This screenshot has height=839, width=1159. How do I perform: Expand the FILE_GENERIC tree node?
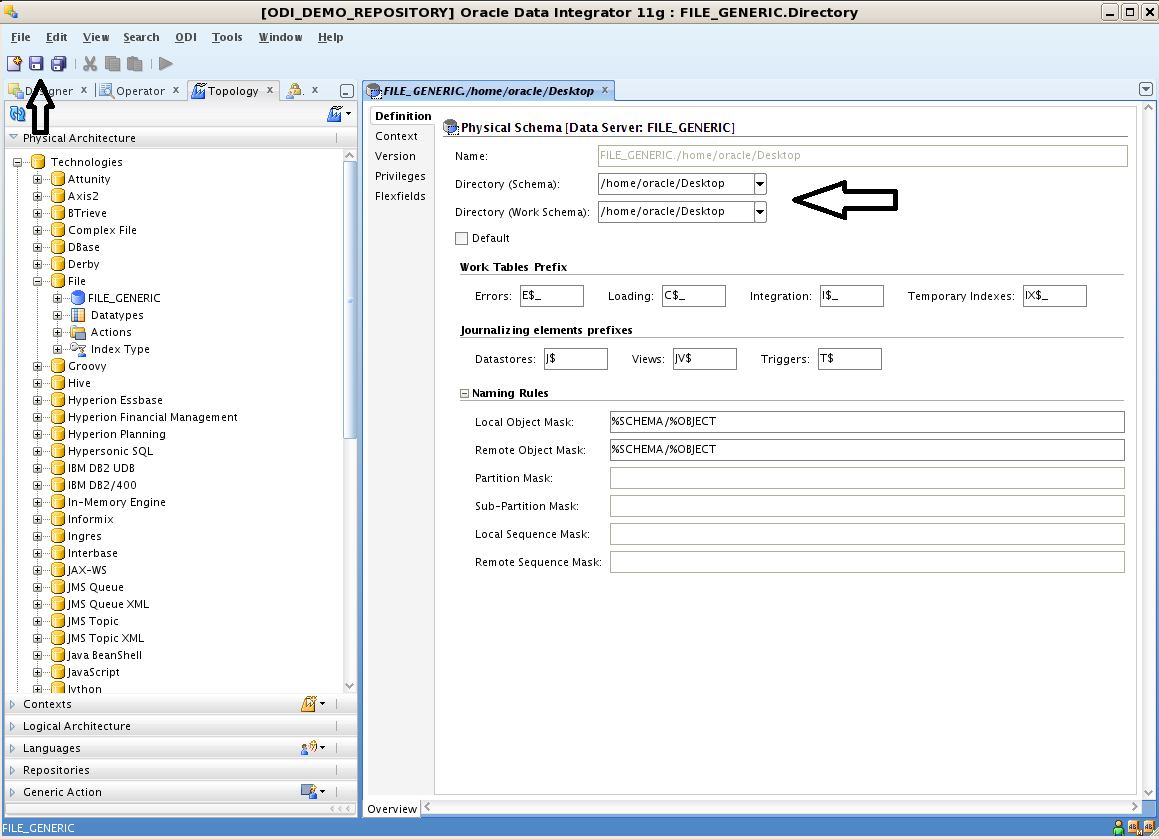(58, 298)
